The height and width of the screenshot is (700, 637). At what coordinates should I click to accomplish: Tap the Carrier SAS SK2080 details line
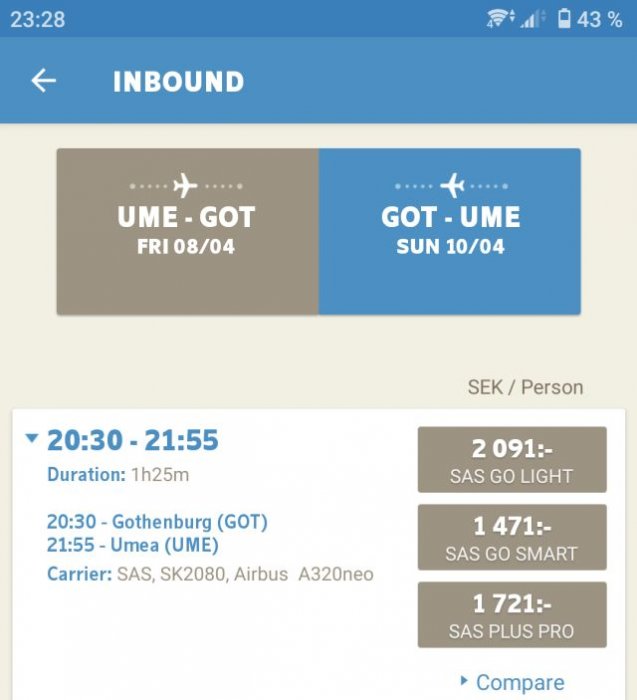coord(210,574)
